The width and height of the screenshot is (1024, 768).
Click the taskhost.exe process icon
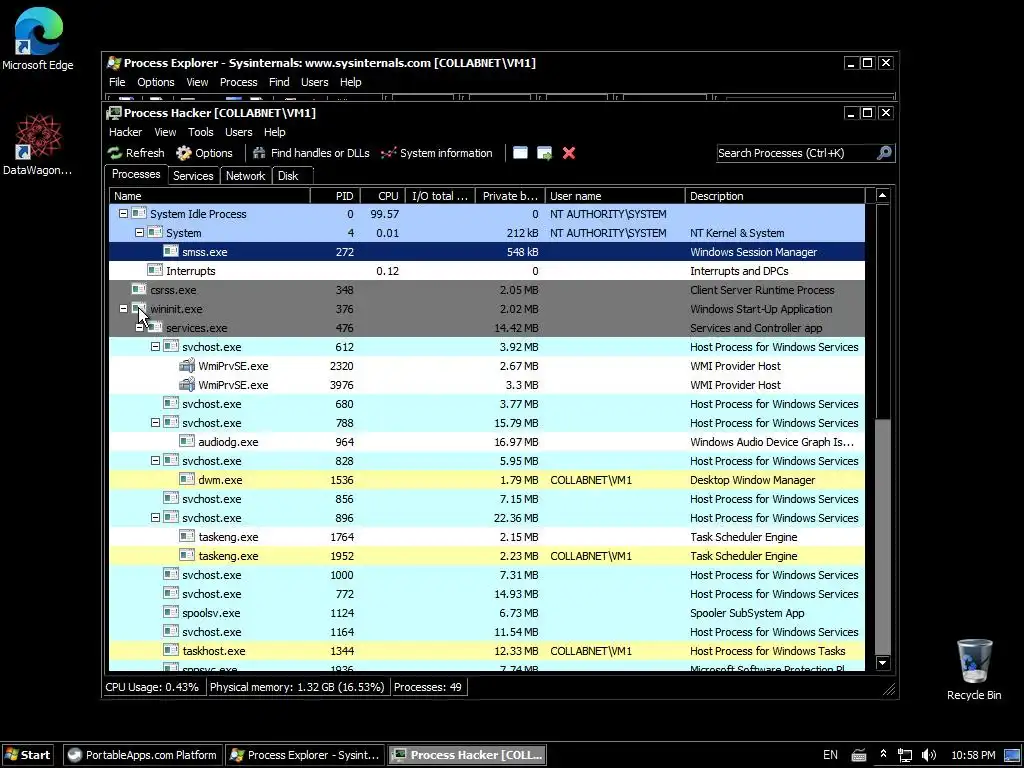point(171,650)
